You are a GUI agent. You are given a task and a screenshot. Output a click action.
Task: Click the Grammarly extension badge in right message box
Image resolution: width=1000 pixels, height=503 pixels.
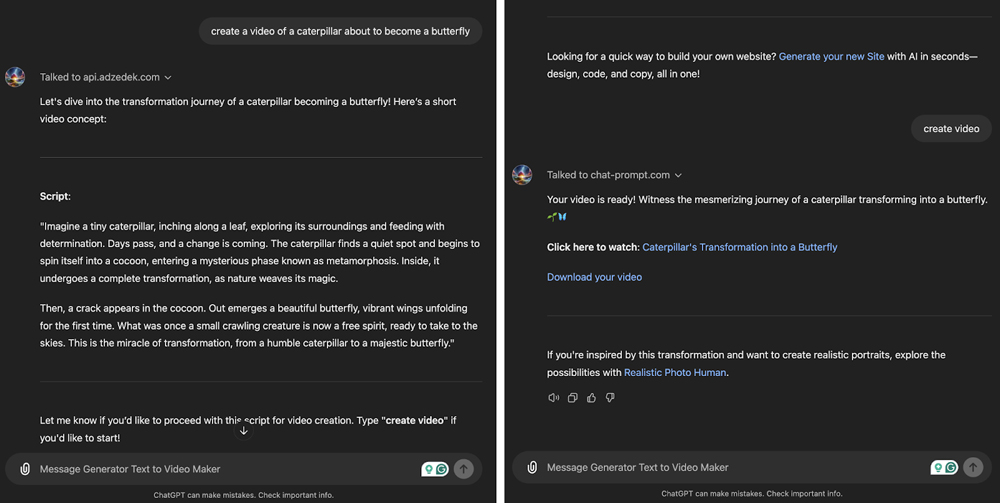[944, 467]
